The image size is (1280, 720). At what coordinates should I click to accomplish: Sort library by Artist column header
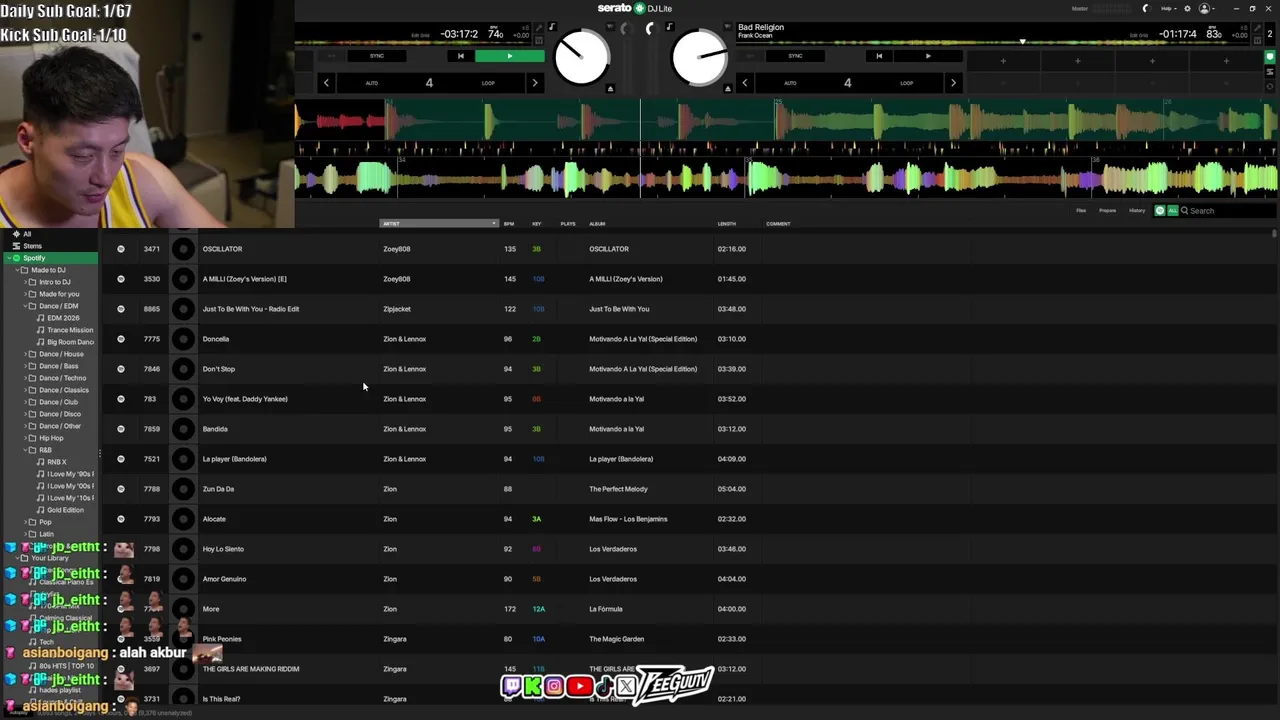point(438,224)
